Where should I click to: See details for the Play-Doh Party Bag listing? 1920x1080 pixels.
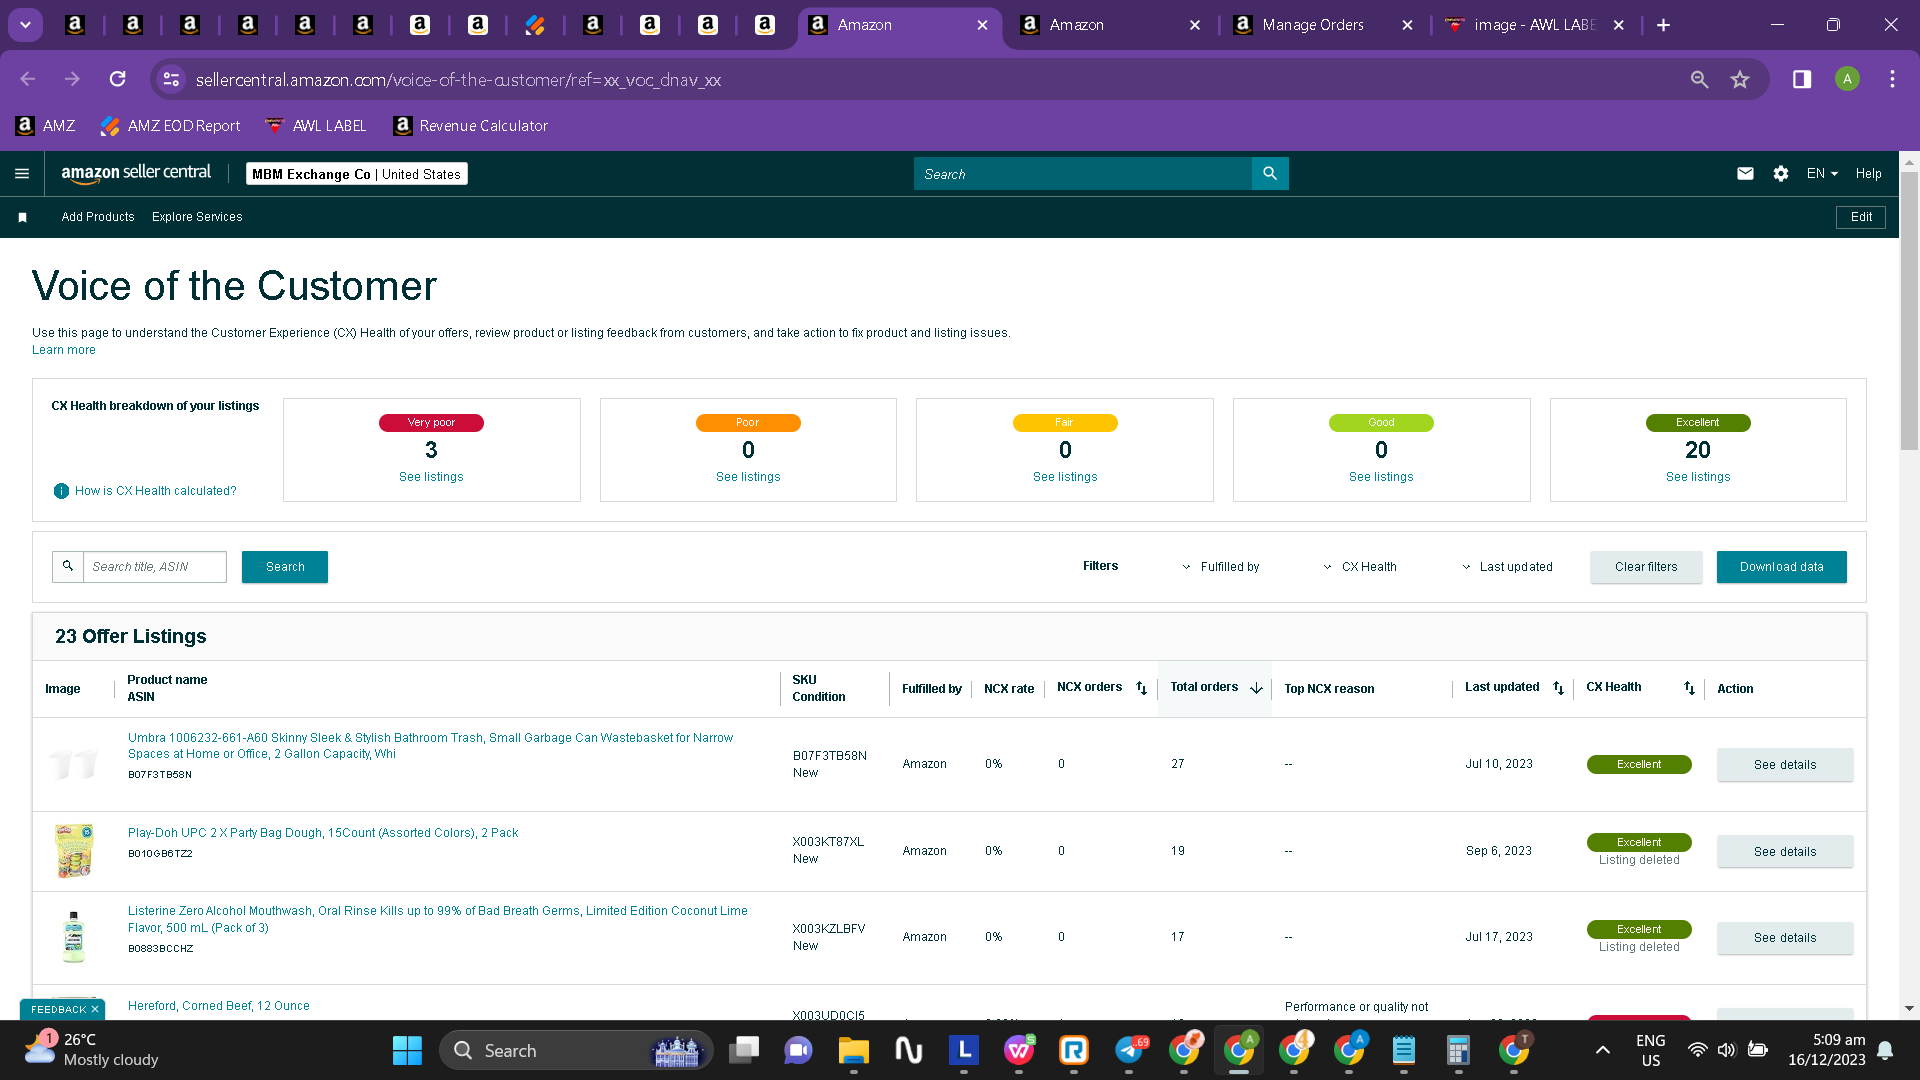[x=1785, y=852]
